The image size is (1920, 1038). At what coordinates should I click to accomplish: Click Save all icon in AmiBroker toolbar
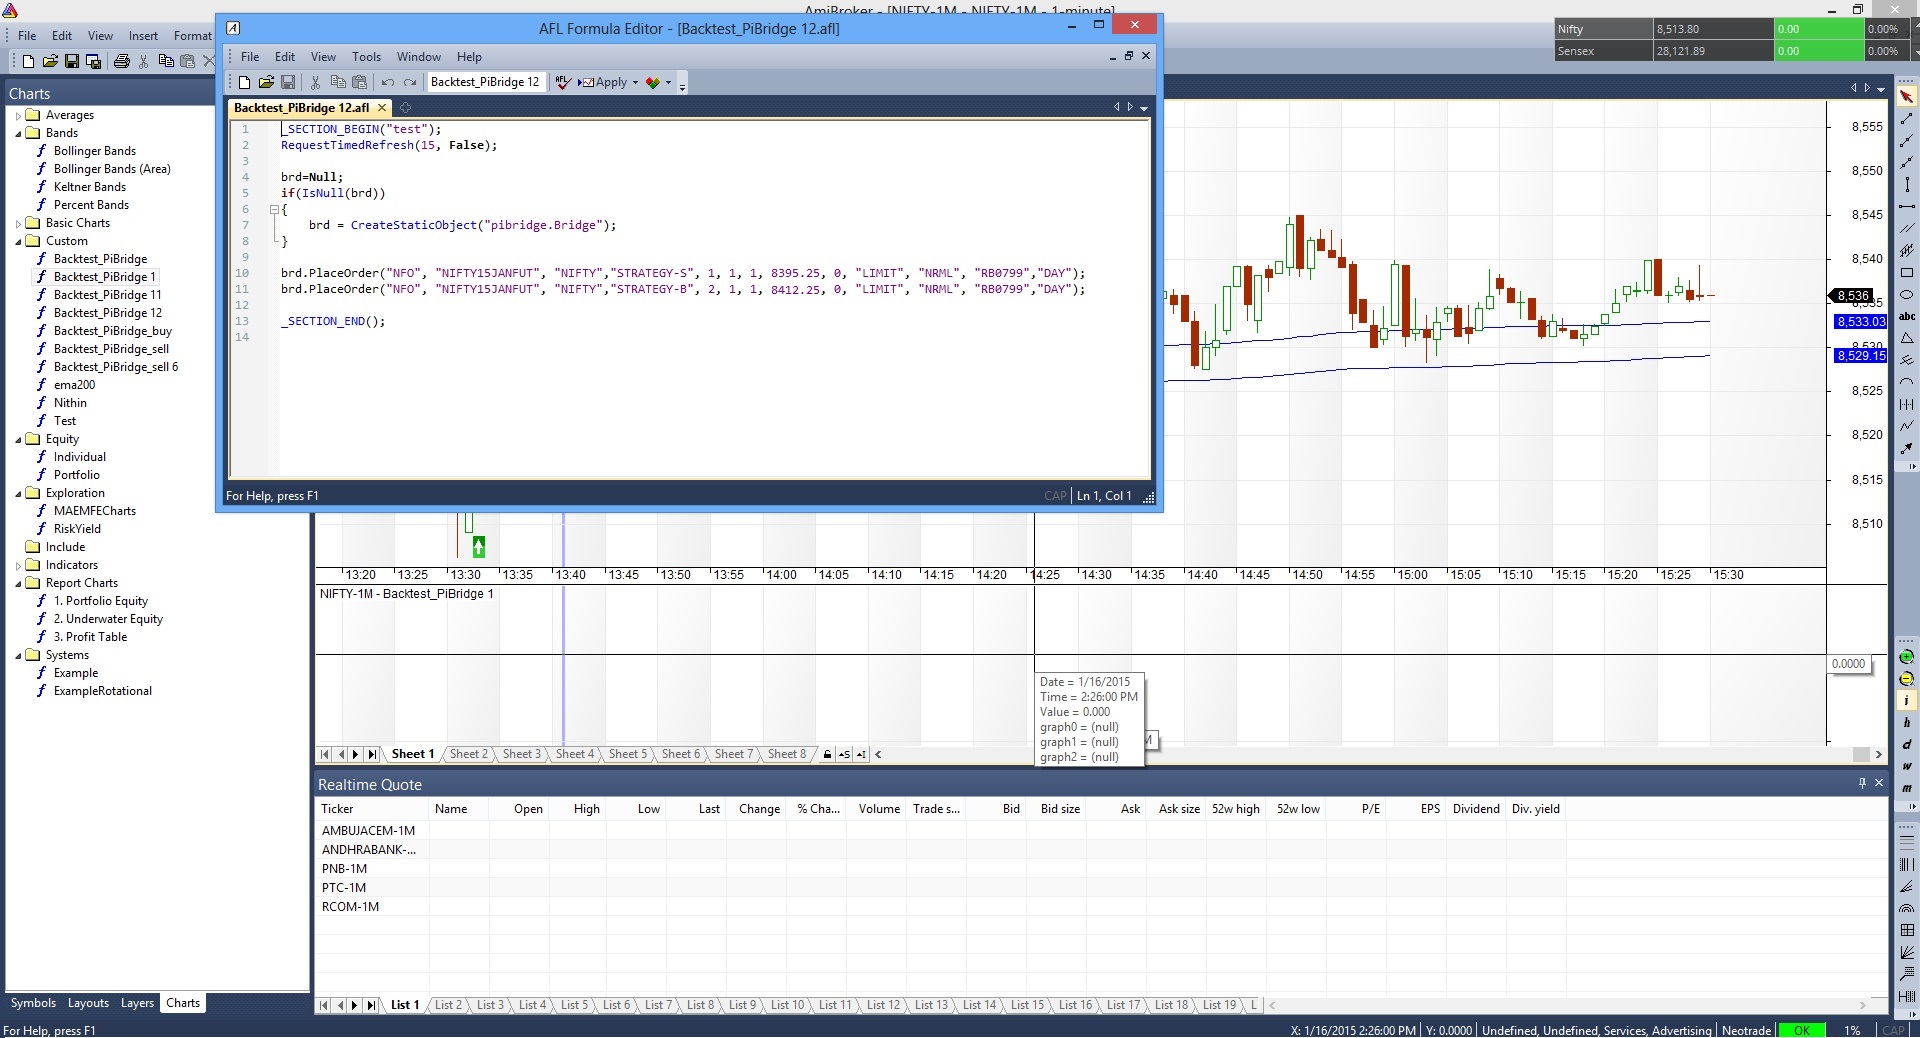click(x=94, y=61)
